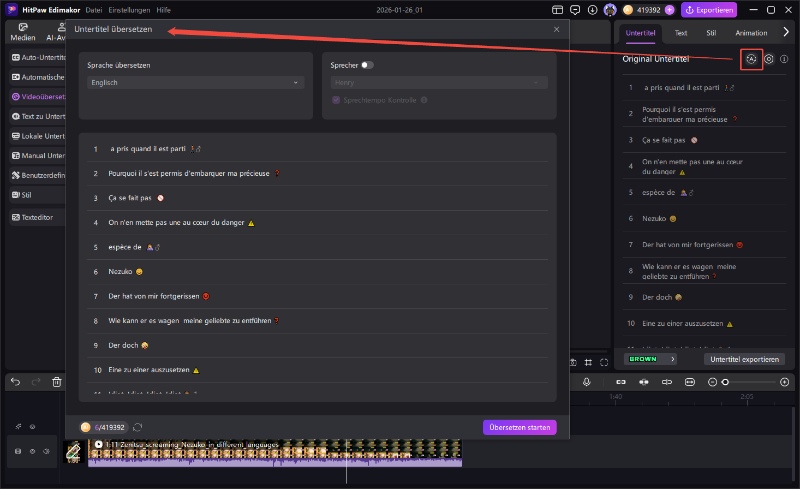800x489 pixels.
Task: Click the Untertitel exportieren button
Action: click(744, 359)
